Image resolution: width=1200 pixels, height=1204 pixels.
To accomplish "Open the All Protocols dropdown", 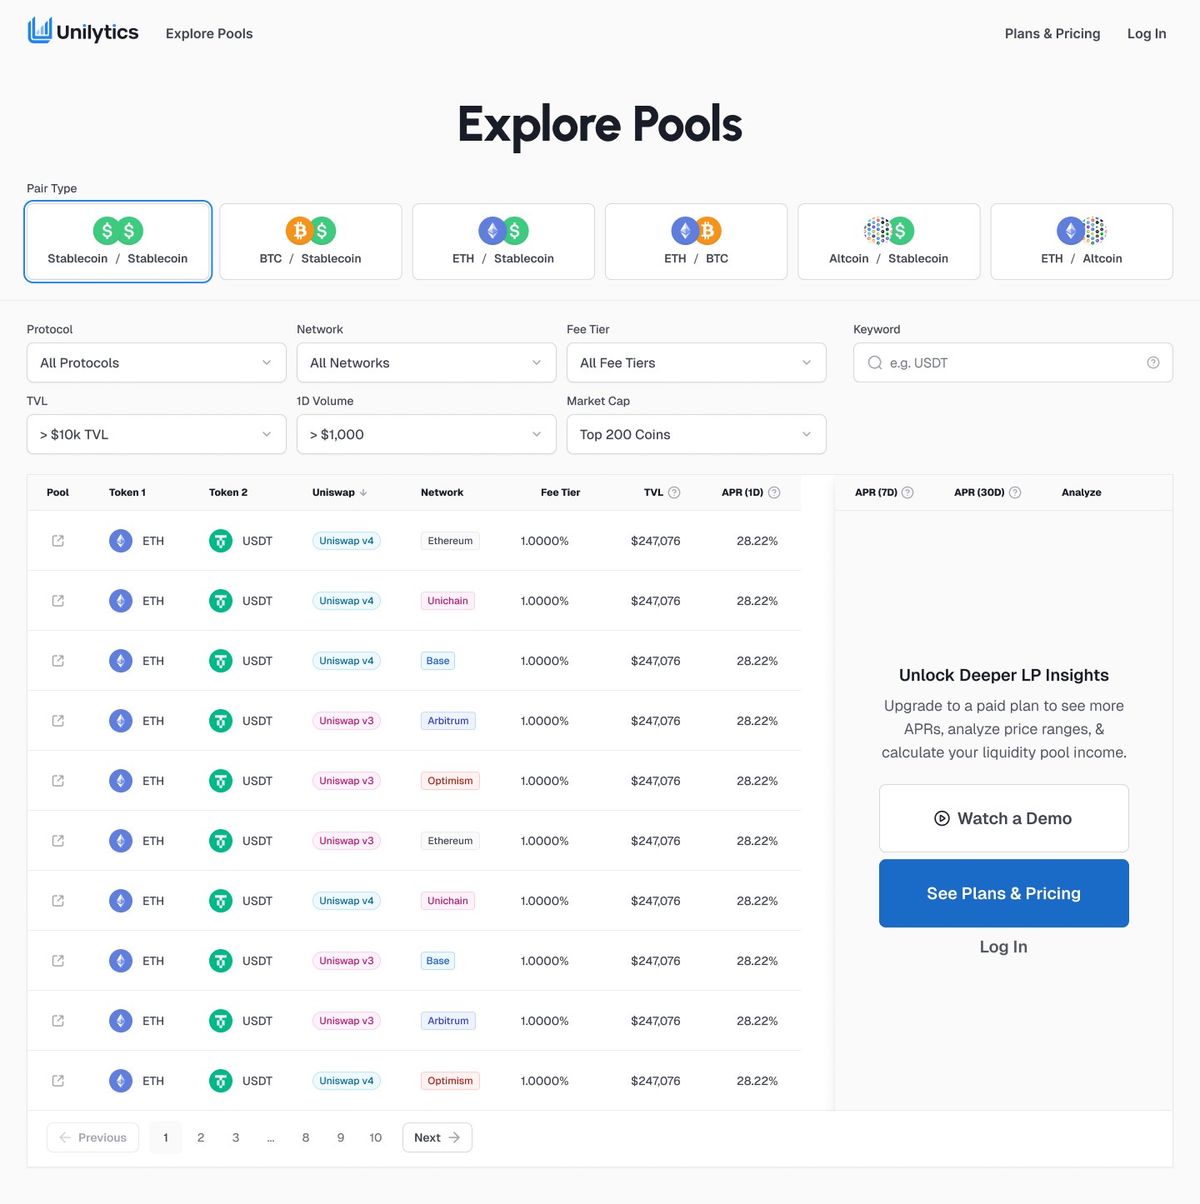I will pyautogui.click(x=156, y=363).
